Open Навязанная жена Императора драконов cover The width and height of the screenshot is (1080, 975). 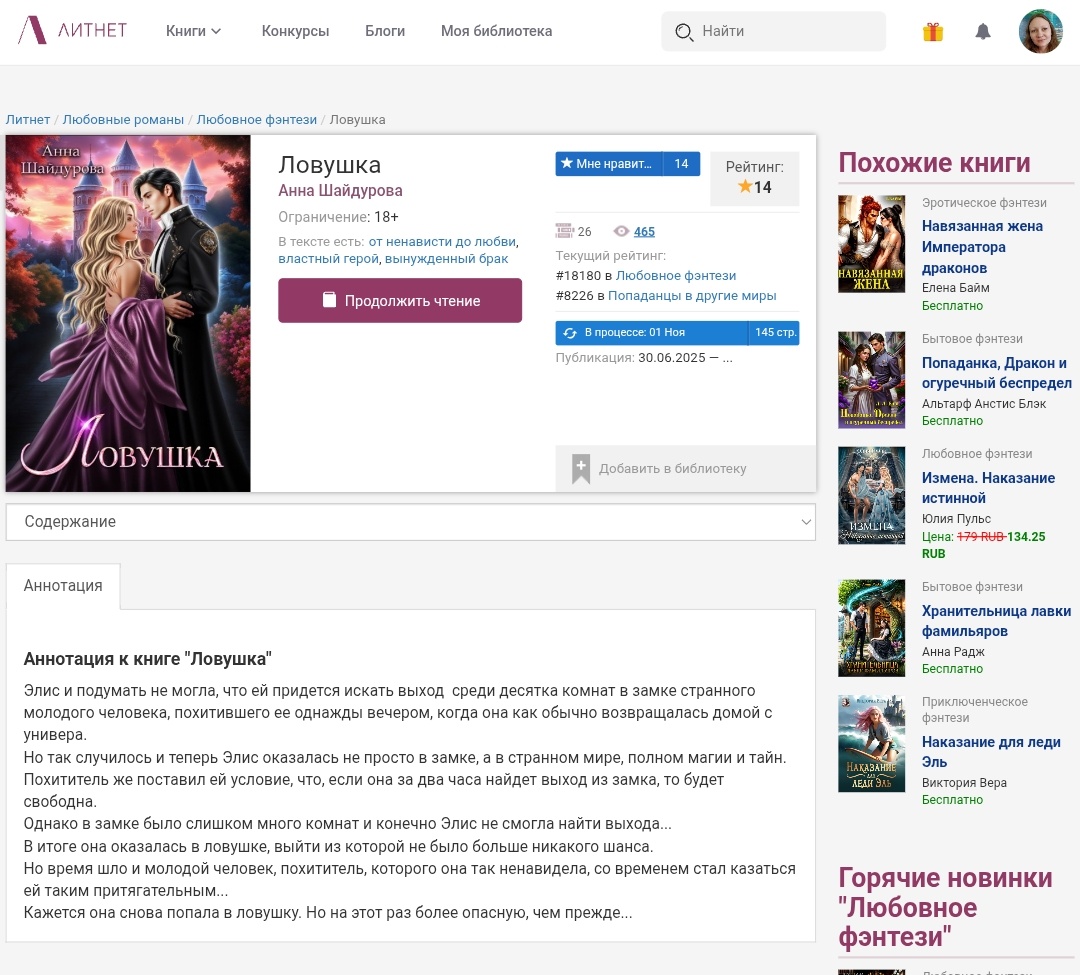click(x=871, y=244)
